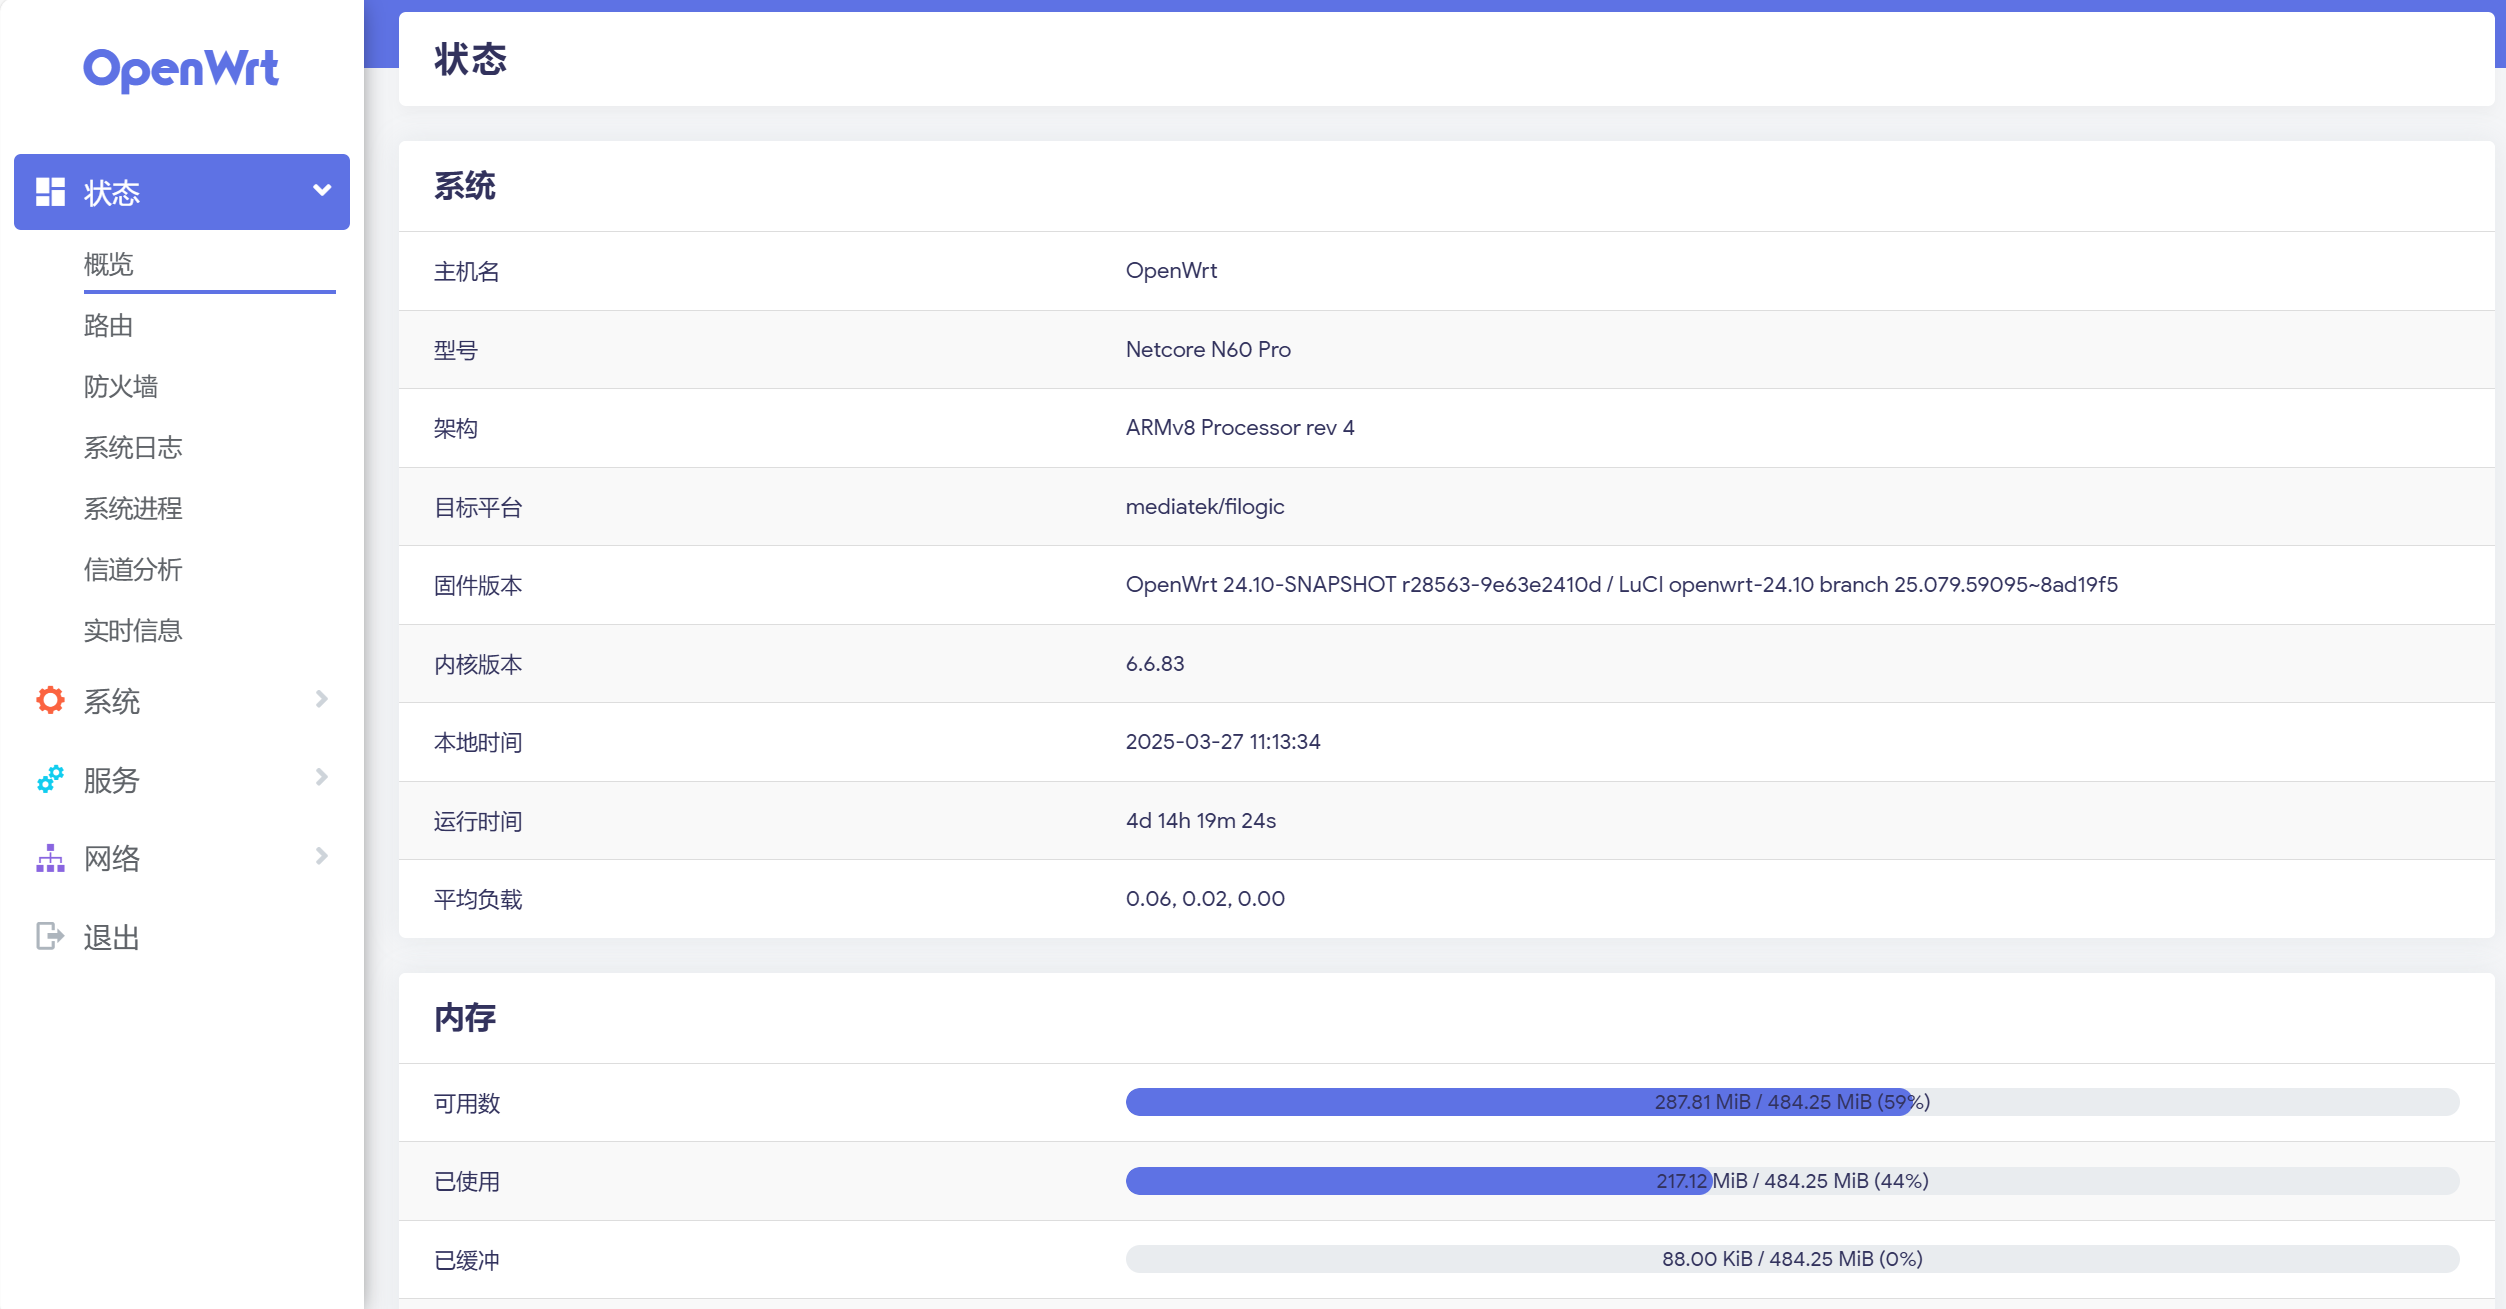Click the 可用数 memory progress bar

click(x=1791, y=1102)
